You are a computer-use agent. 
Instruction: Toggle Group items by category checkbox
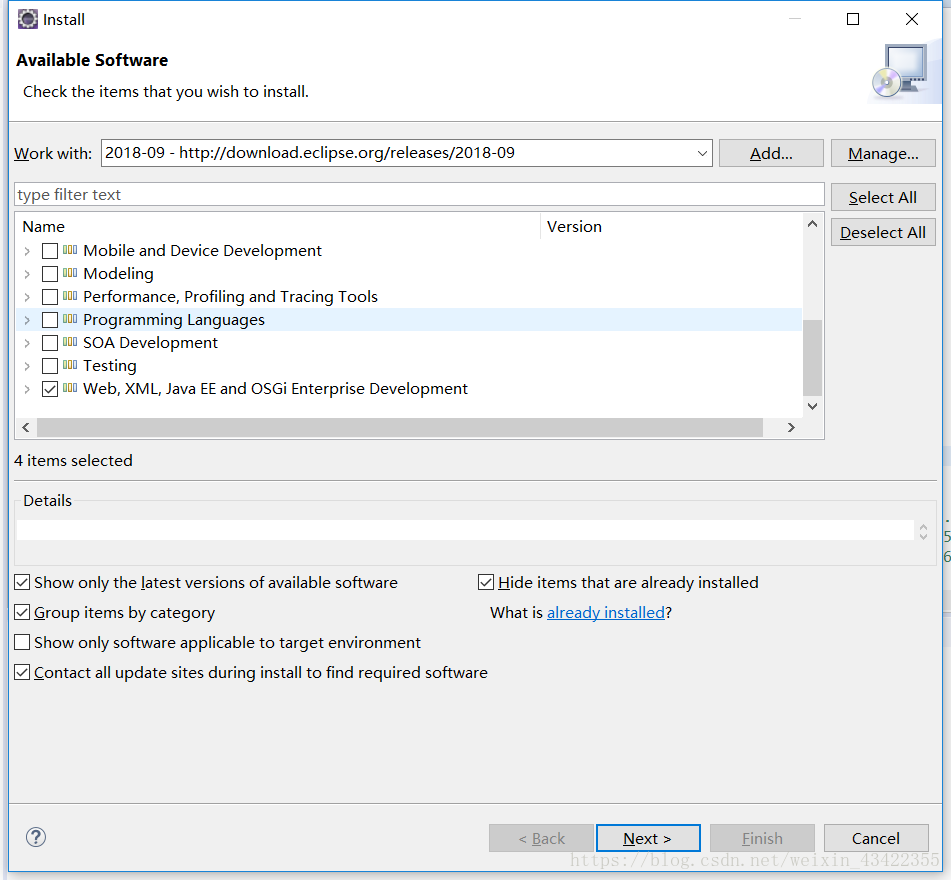[22, 612]
